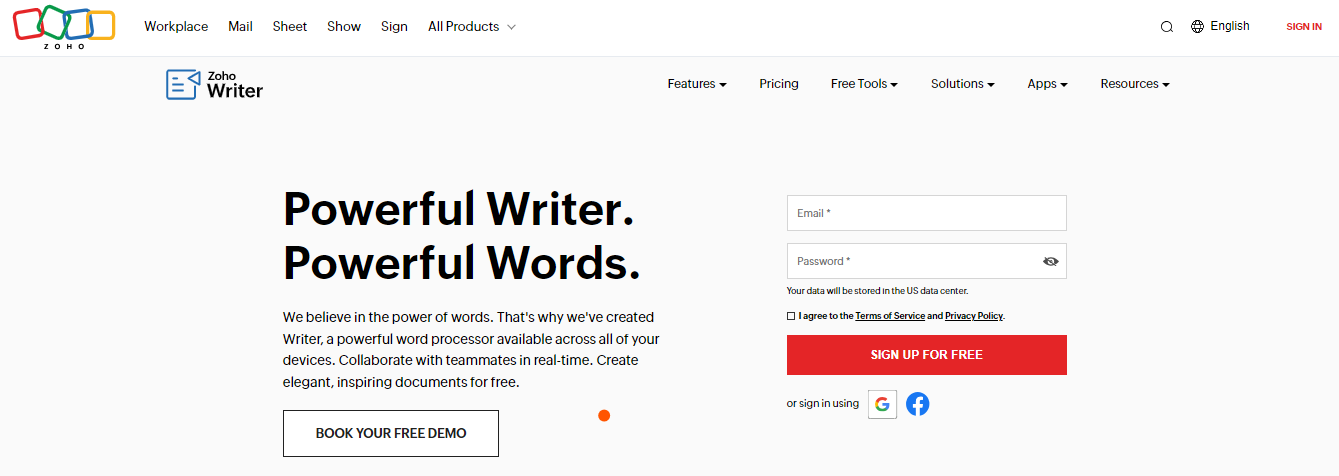The image size is (1339, 476).
Task: Select Workplace in the top bar
Action: (x=176, y=27)
